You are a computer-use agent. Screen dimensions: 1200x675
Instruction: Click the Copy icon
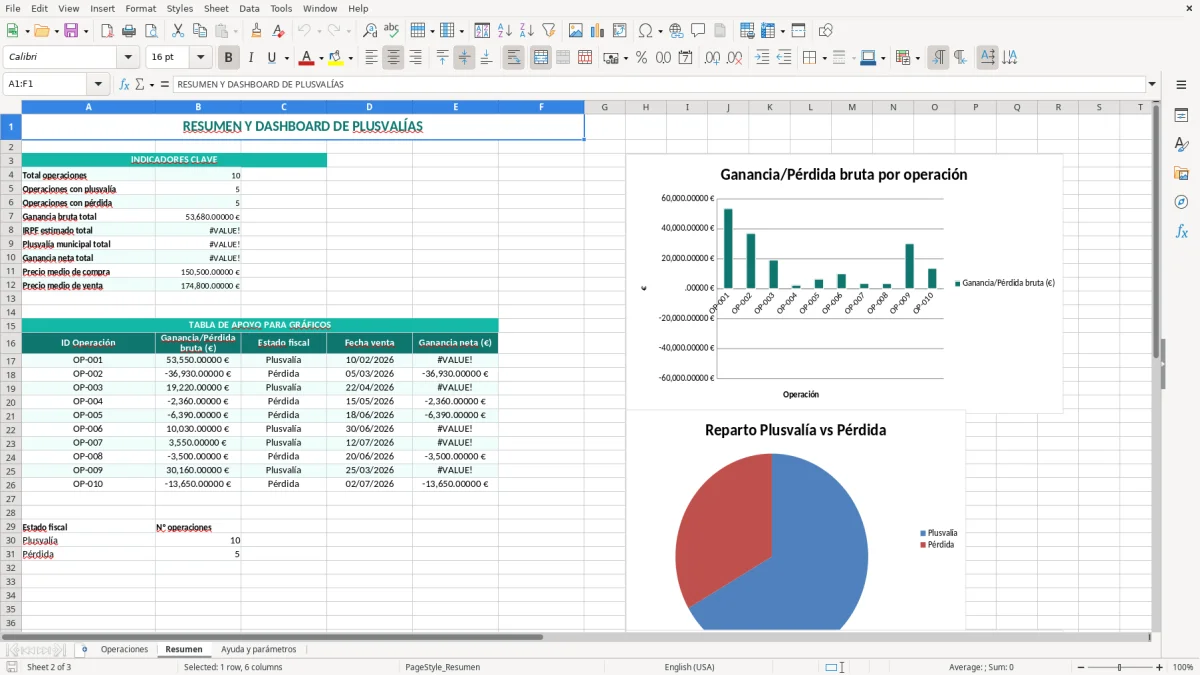point(199,31)
